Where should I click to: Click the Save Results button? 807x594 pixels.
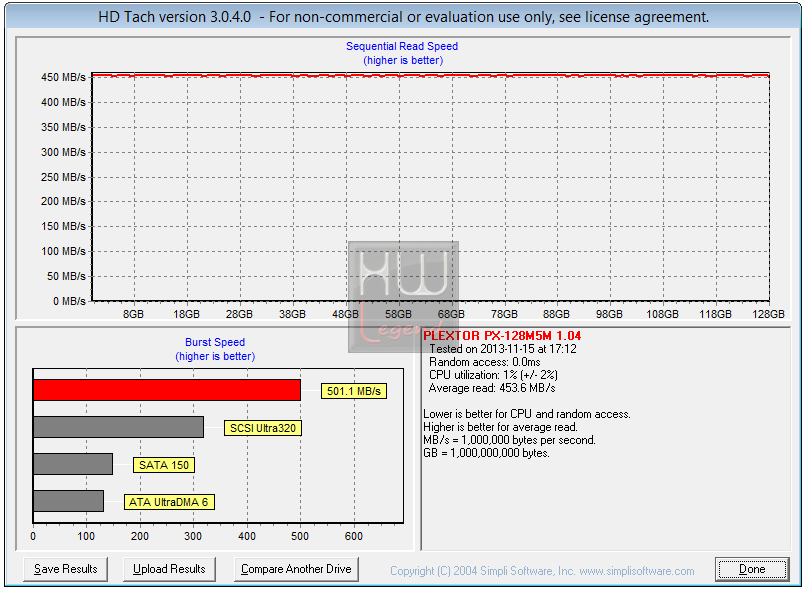65,569
